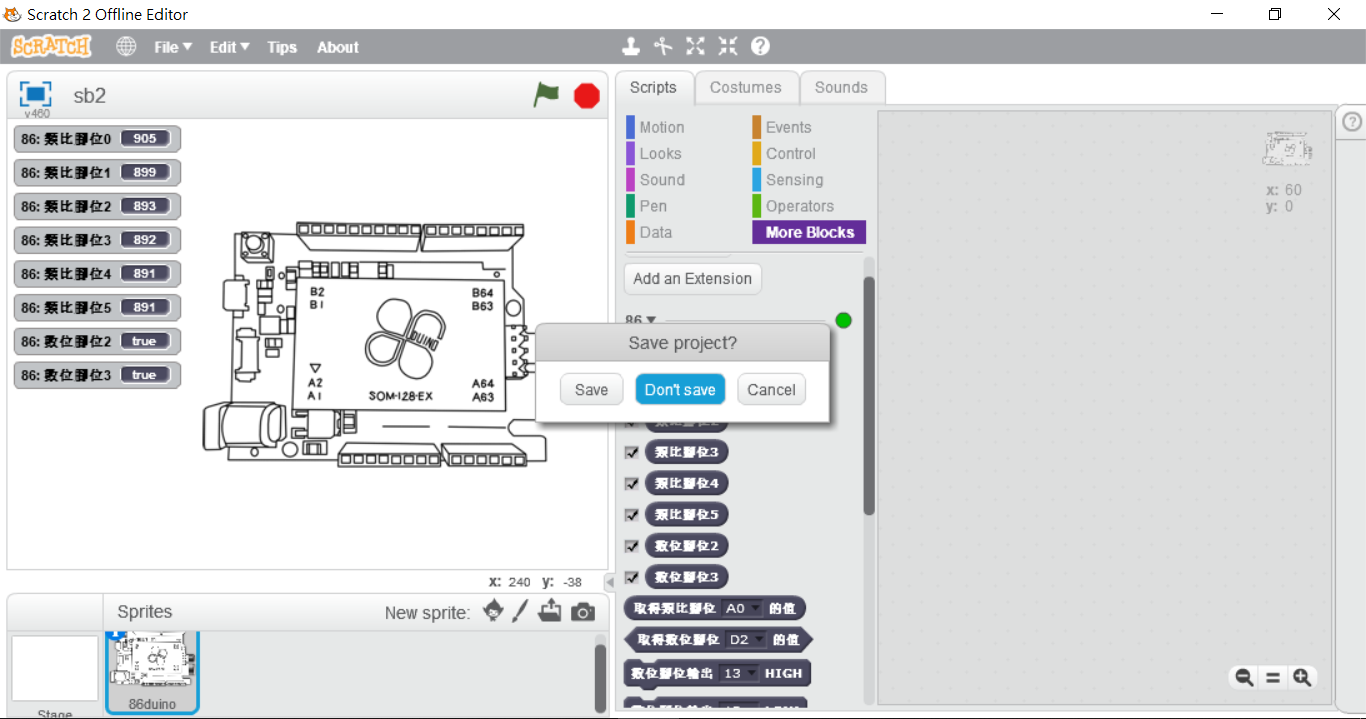1366x719 pixels.
Task: Open the About menu item
Action: pos(338,47)
